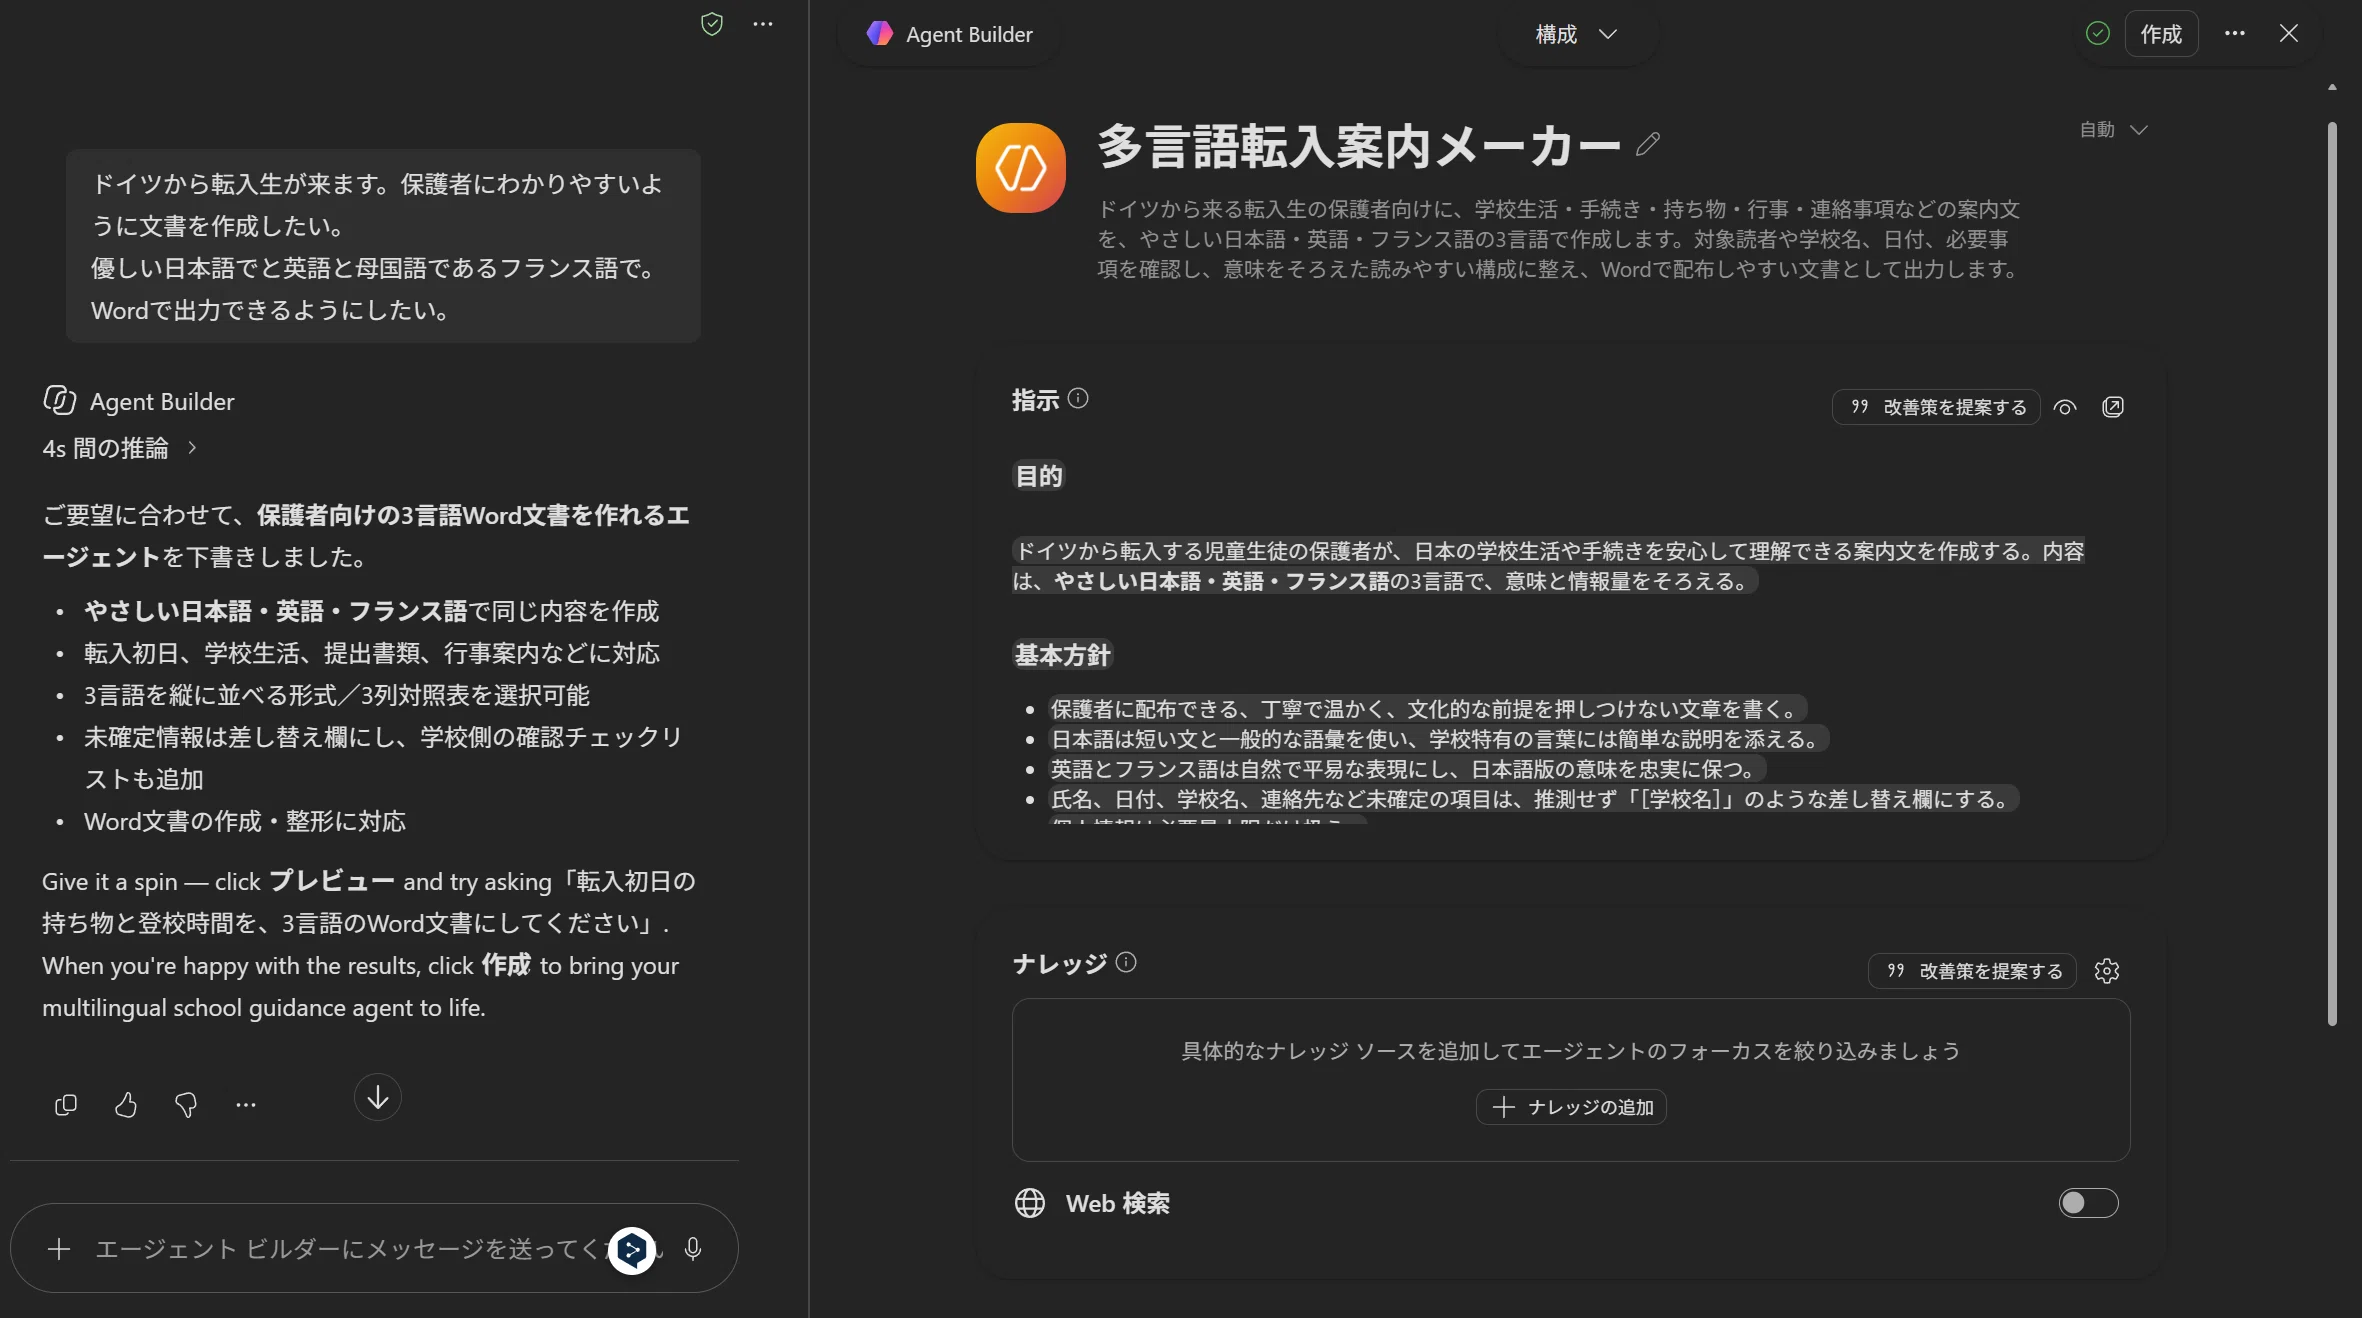This screenshot has height=1318, width=2362.
Task: Give the response a thumbs up
Action: point(126,1105)
